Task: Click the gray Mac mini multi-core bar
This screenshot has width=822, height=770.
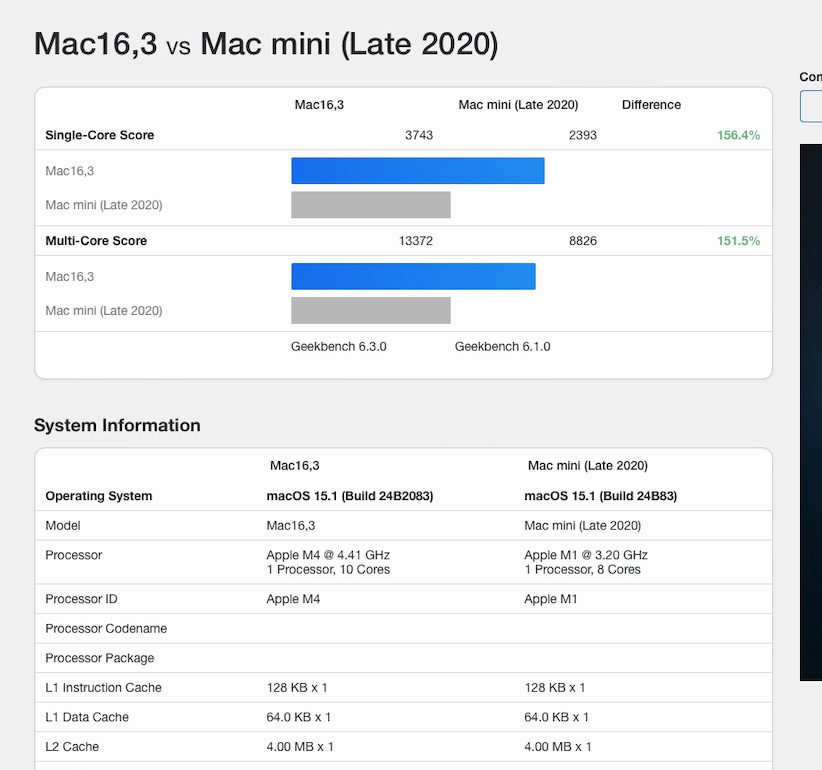Action: pos(370,310)
